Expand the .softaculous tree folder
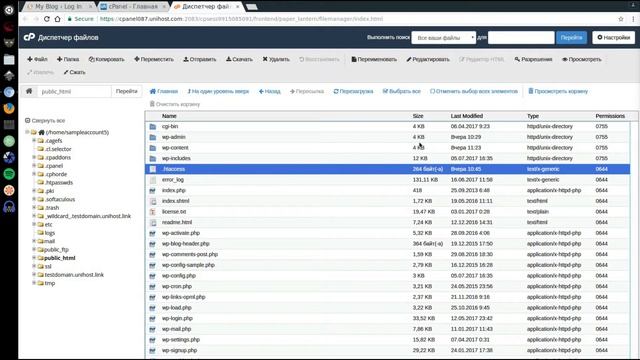The image size is (640, 360). point(34,199)
